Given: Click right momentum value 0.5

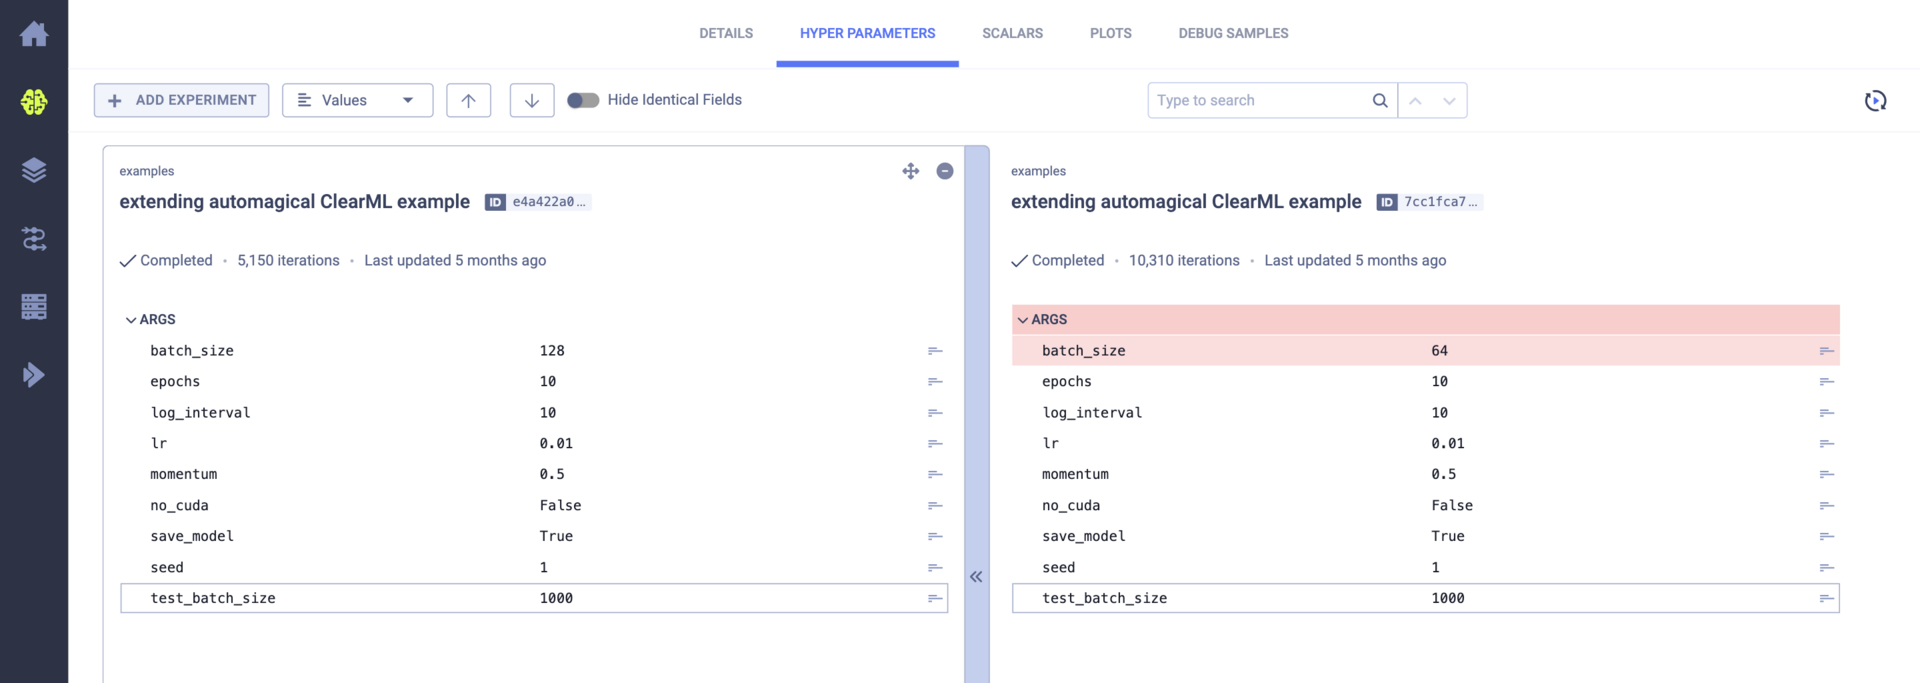Looking at the screenshot, I should coord(1443,475).
